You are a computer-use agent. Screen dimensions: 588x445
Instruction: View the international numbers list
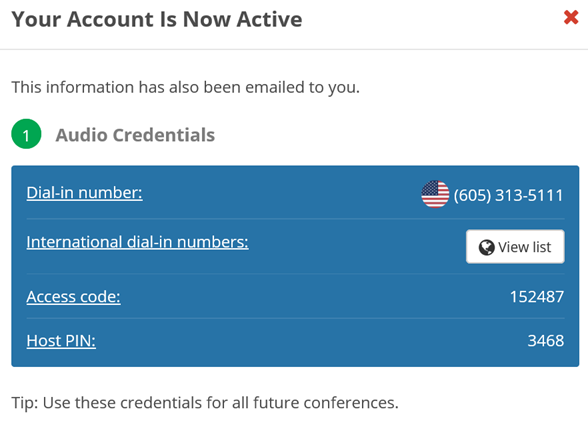(515, 247)
